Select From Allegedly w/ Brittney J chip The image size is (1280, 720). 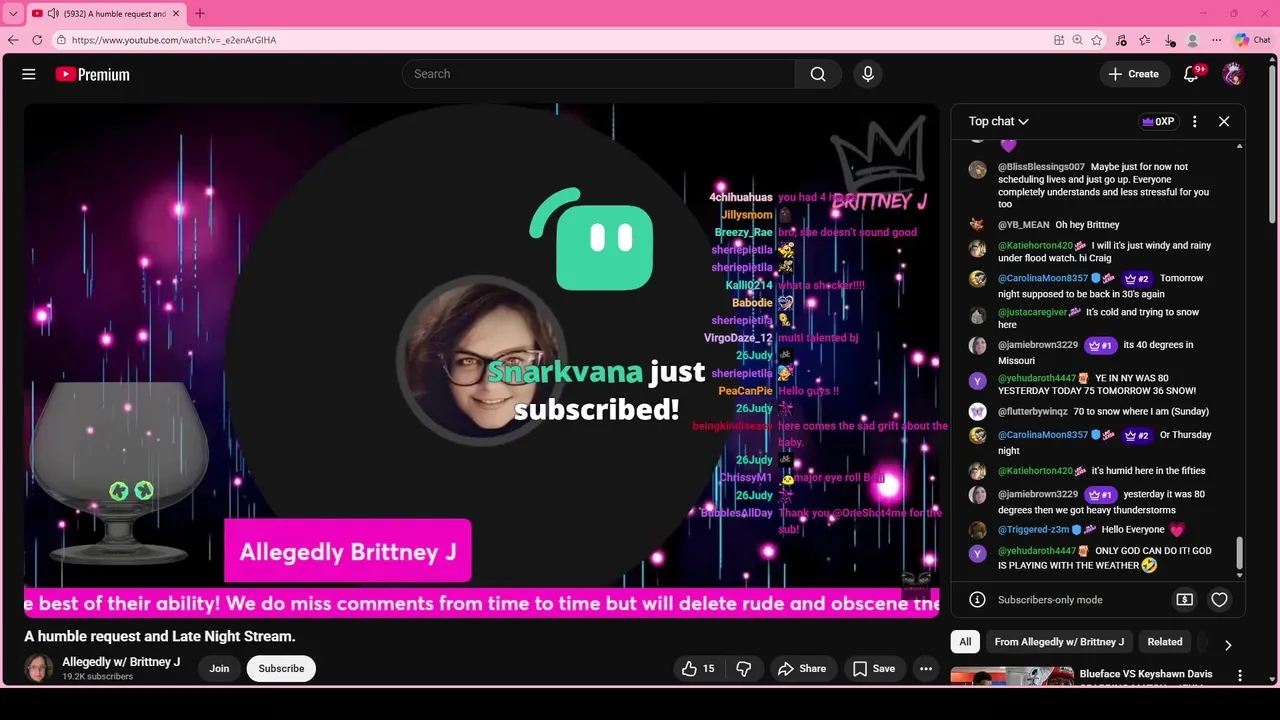tap(1059, 642)
